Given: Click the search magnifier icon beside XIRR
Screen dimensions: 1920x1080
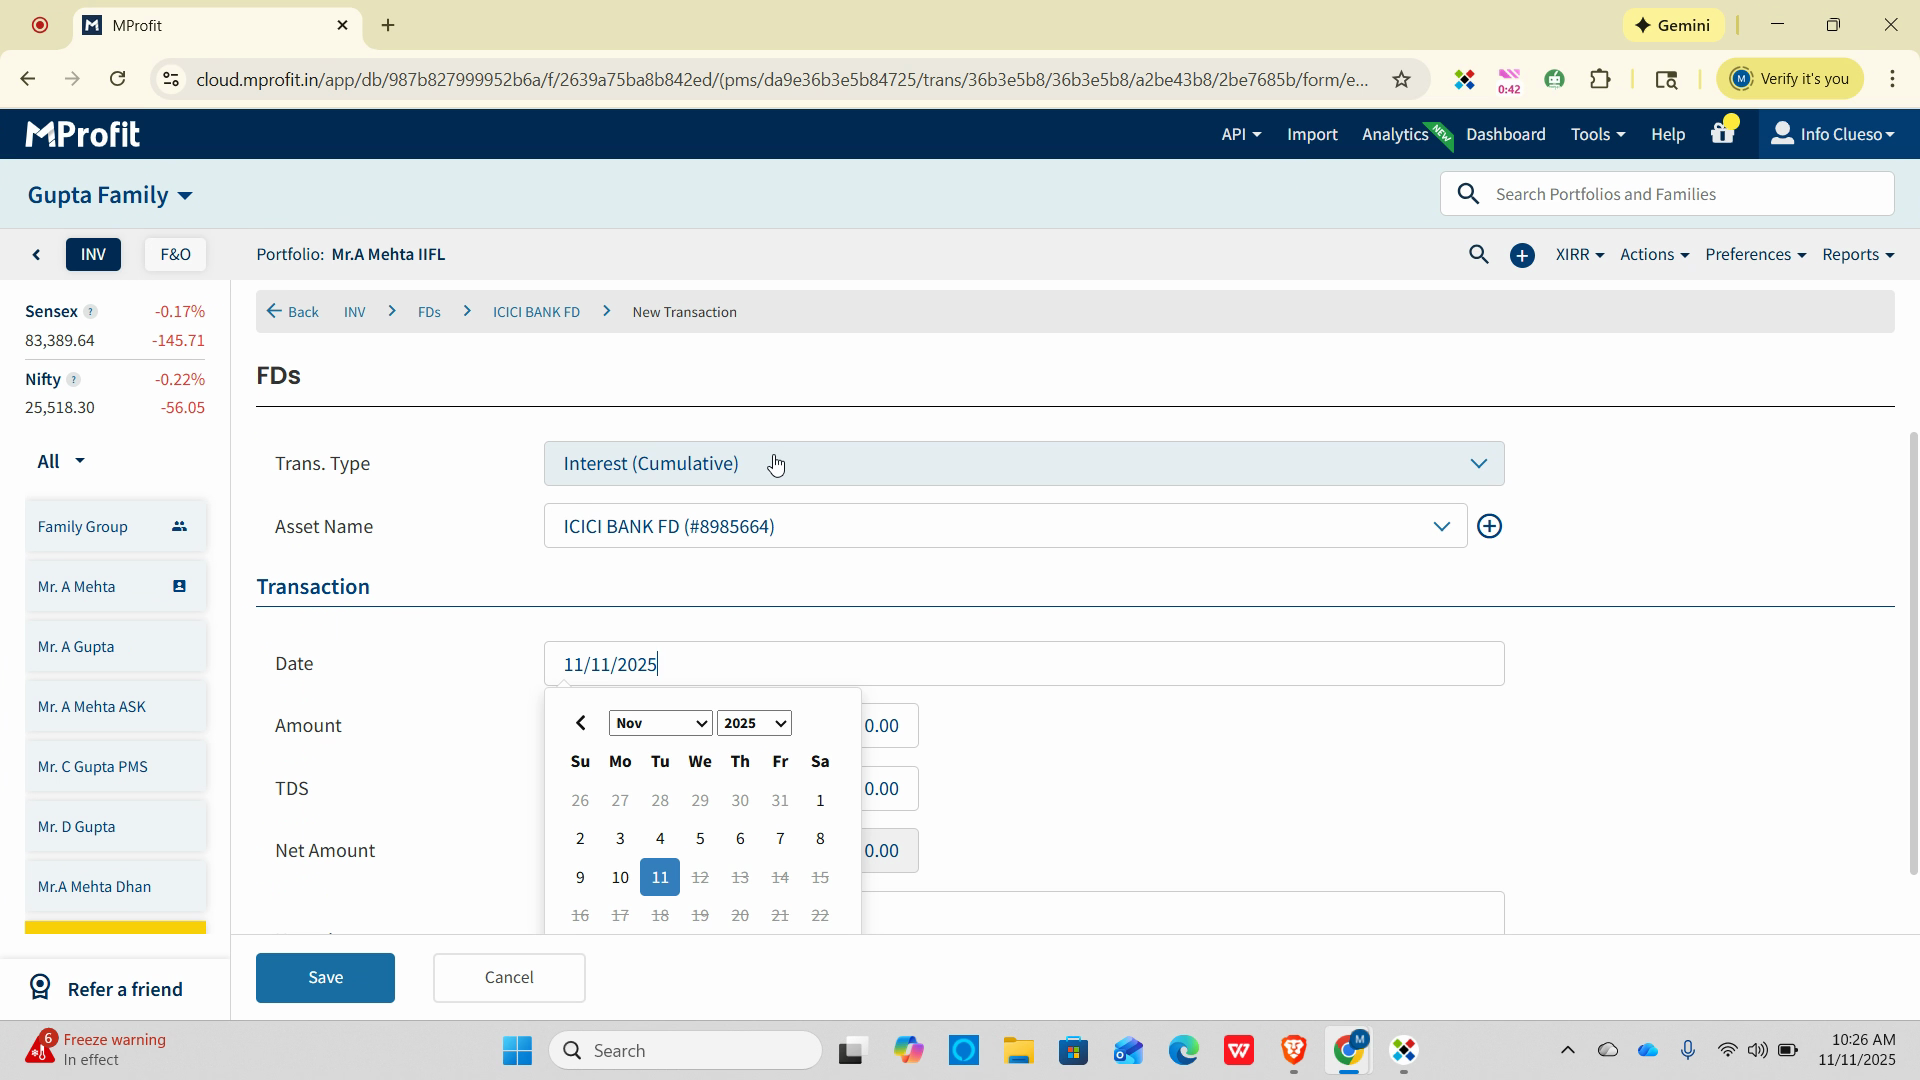Looking at the screenshot, I should point(1478,255).
